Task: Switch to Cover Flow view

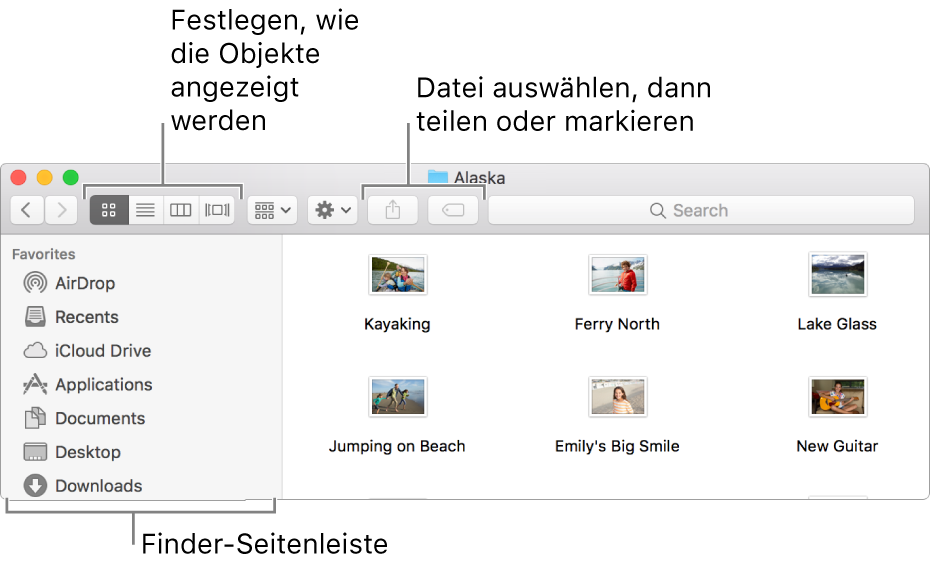Action: point(217,210)
